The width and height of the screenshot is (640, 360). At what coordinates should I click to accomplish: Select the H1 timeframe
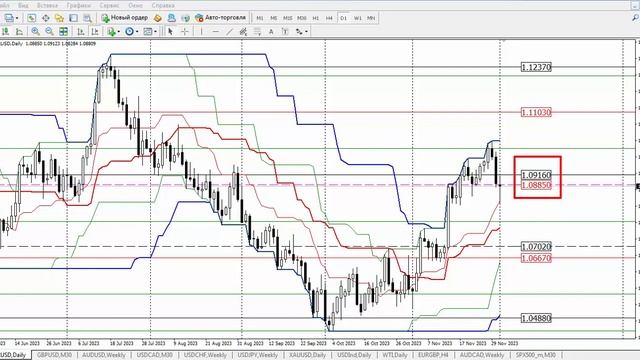[316, 18]
